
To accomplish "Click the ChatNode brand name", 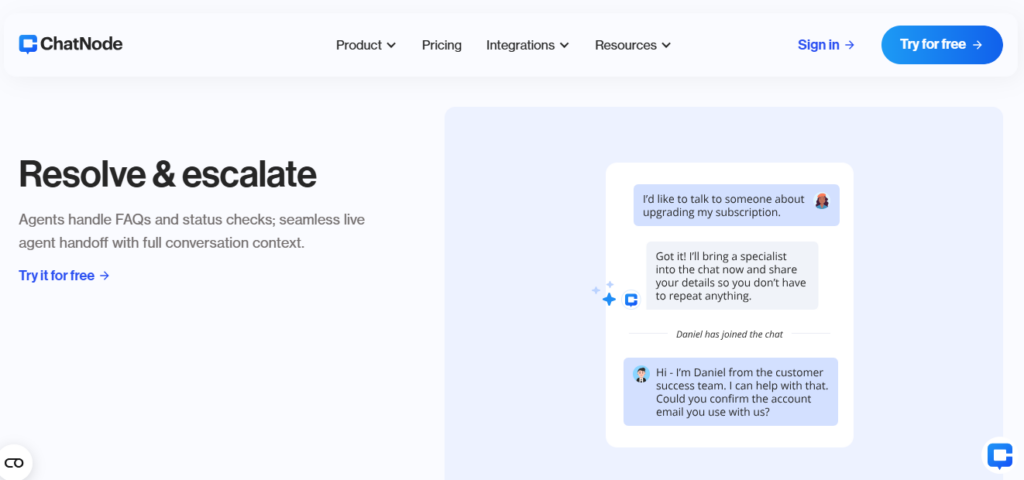I will [81, 44].
